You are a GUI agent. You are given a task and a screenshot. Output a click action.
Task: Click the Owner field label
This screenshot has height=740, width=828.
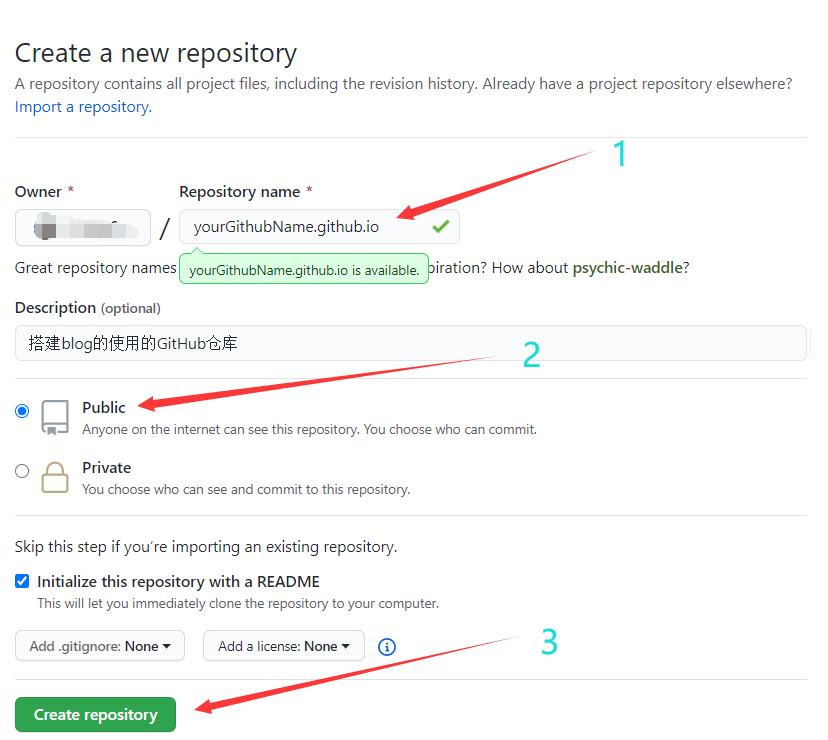(x=38, y=191)
